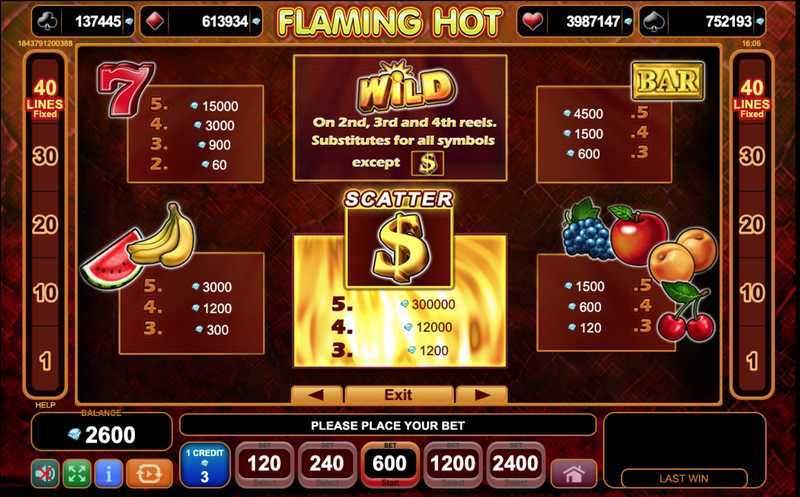Exit the paytable screen
Screen dimensions: 800x497
click(x=399, y=394)
